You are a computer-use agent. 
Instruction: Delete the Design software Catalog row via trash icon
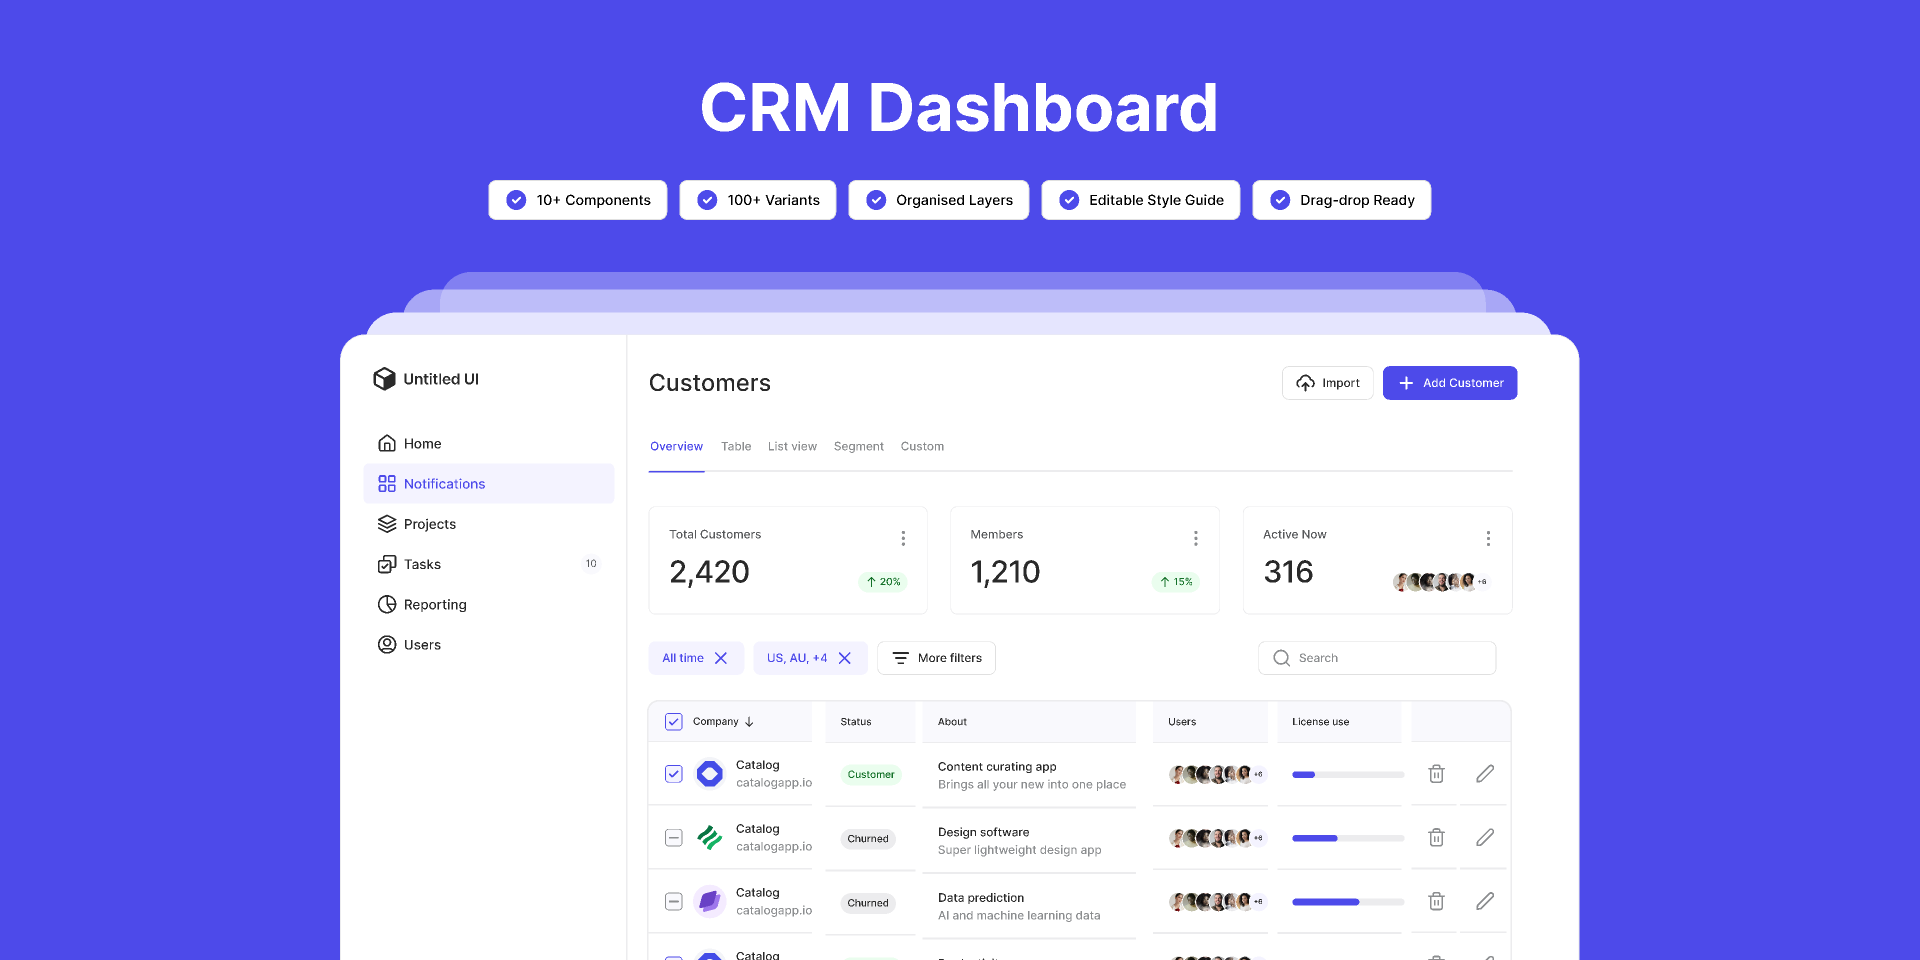point(1436,838)
